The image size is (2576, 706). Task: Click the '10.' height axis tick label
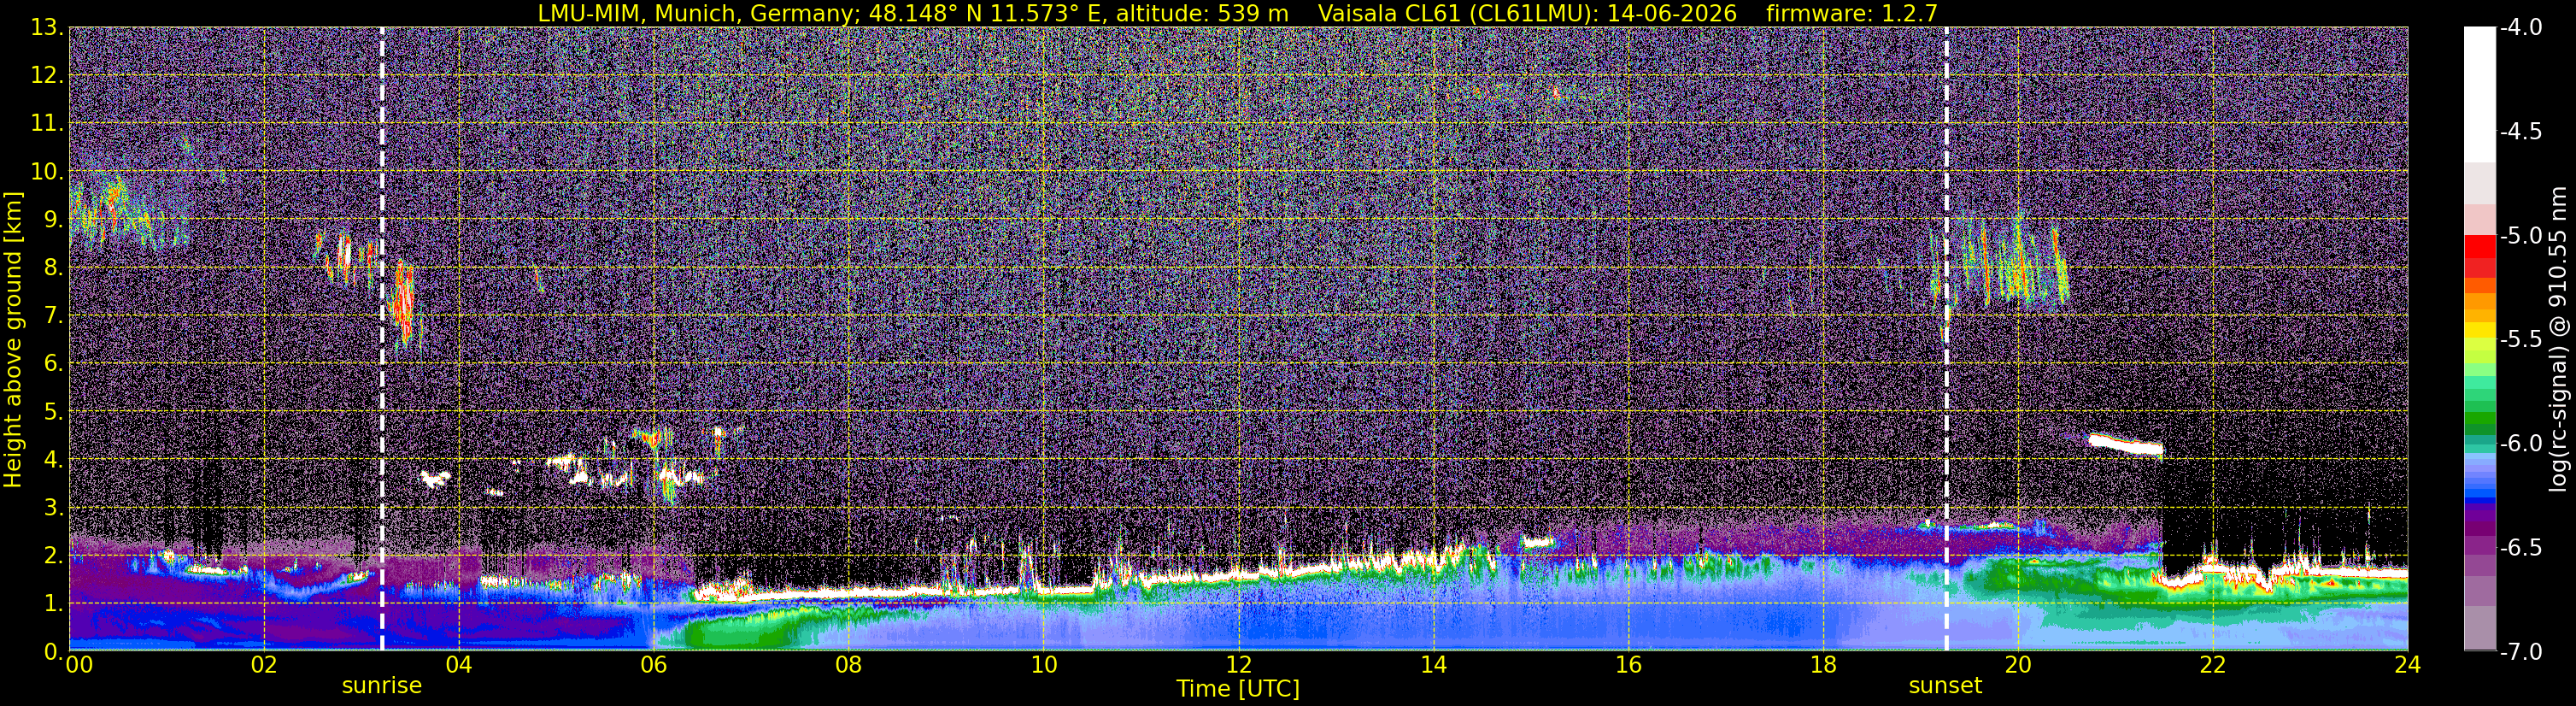[47, 171]
